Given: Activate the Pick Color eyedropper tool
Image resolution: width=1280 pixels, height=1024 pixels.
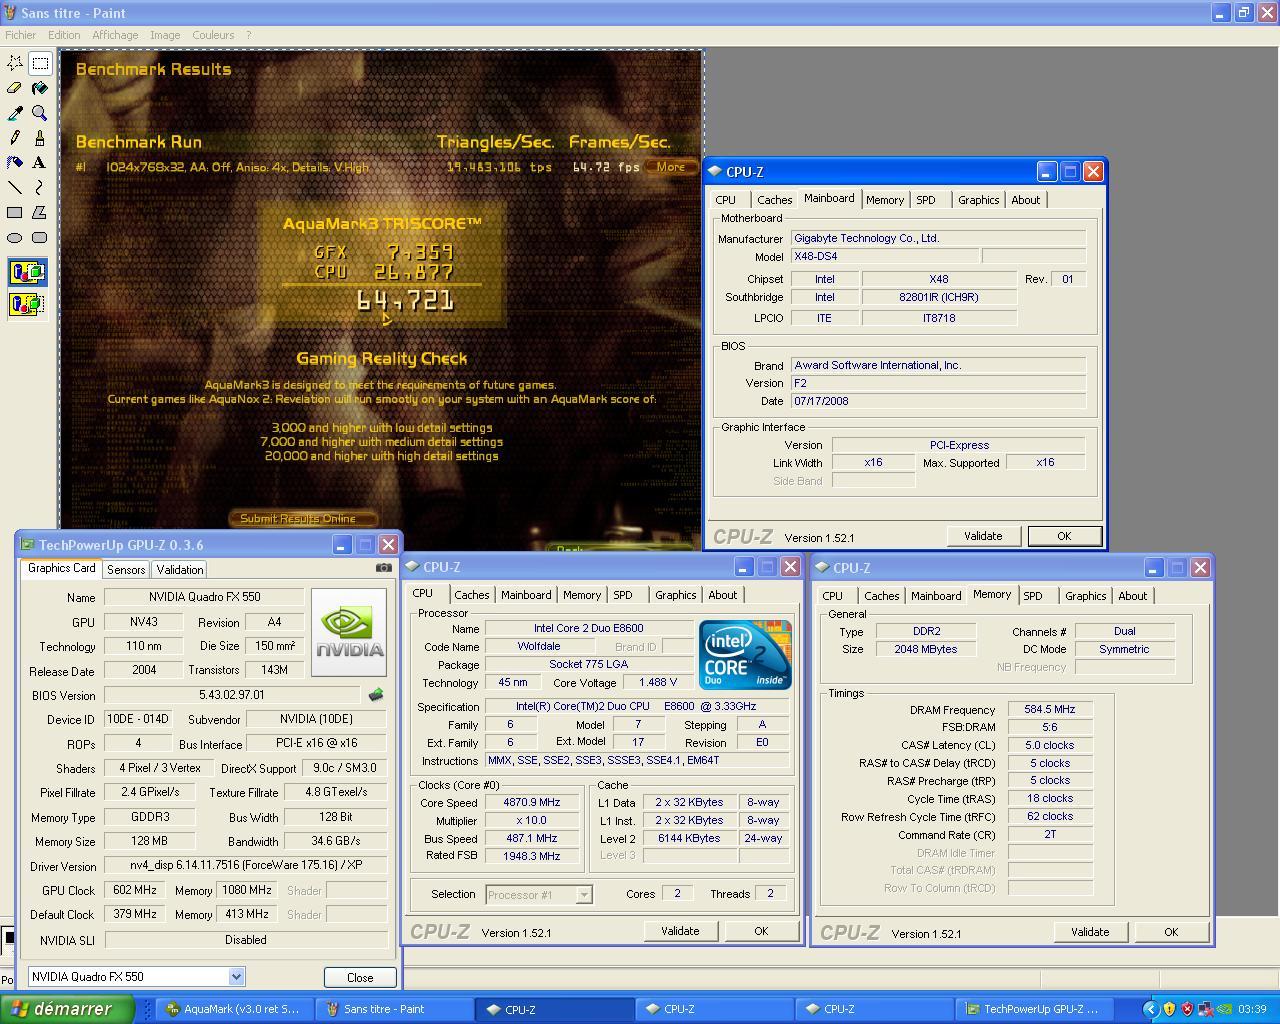Looking at the screenshot, I should (x=15, y=113).
